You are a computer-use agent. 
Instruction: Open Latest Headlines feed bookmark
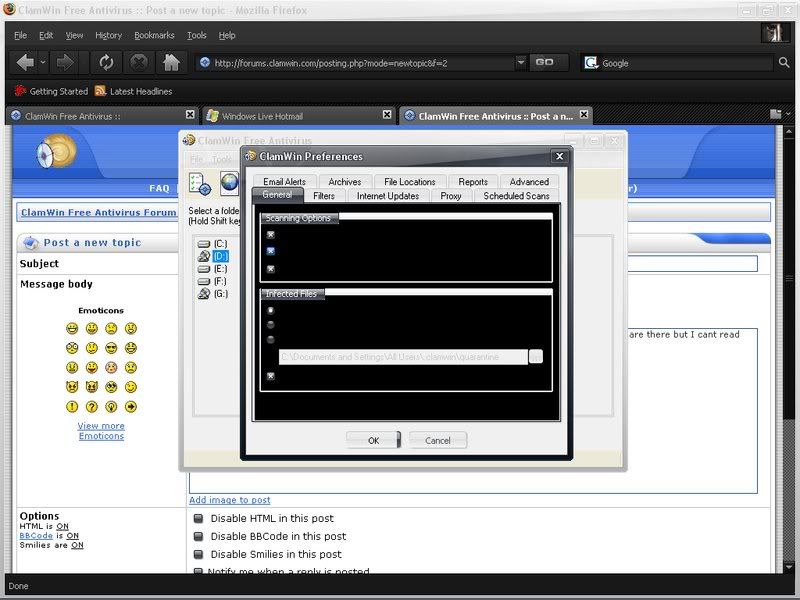[134, 91]
